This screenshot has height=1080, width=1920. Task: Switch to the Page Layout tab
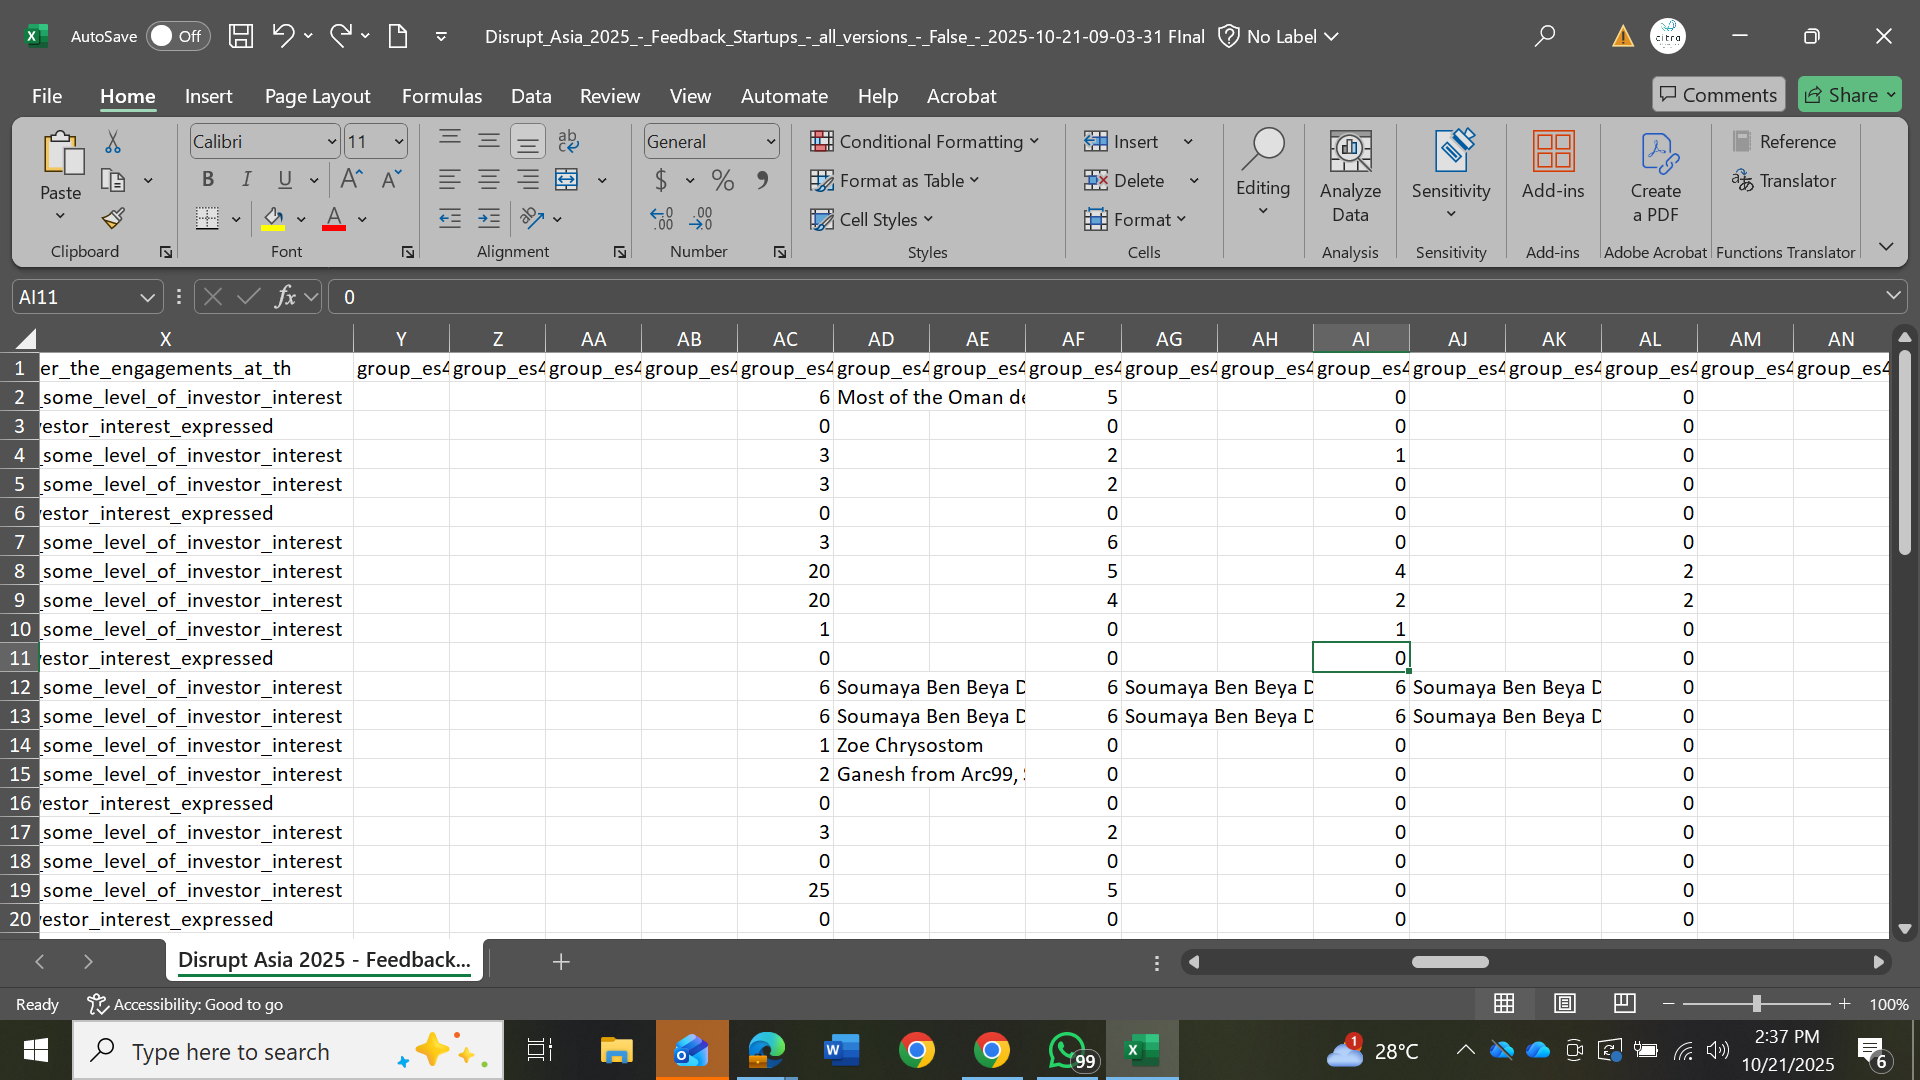pyautogui.click(x=317, y=96)
